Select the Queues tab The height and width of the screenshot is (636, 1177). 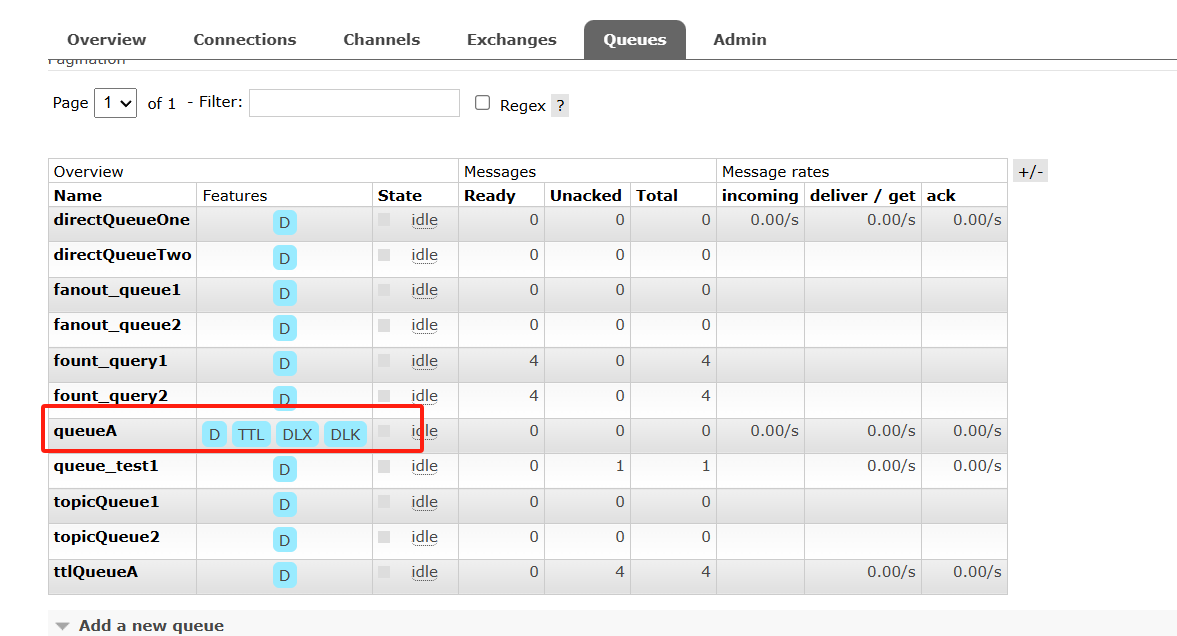tap(634, 40)
